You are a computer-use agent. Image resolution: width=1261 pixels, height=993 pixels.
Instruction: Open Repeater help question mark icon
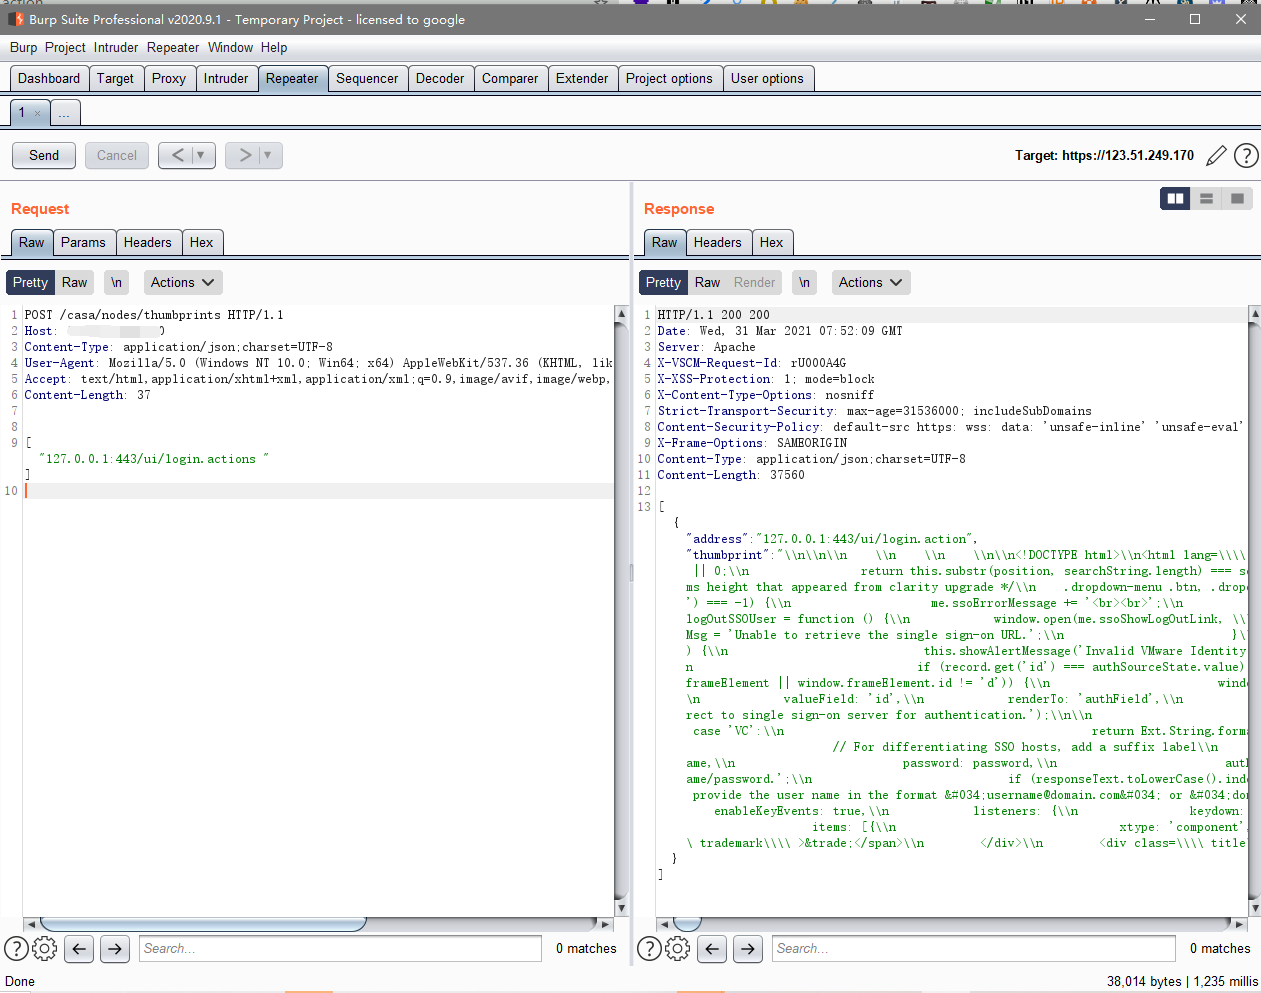[x=1246, y=155]
